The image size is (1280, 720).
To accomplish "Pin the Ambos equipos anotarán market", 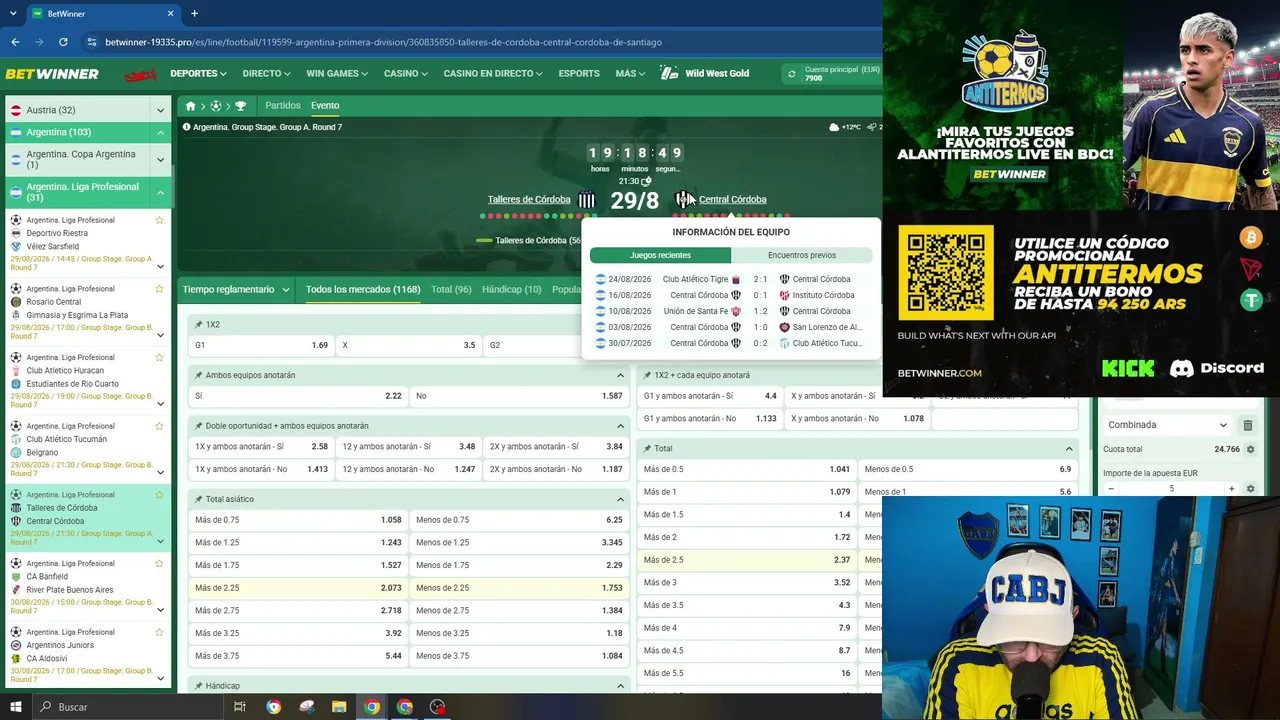I will (x=199, y=375).
